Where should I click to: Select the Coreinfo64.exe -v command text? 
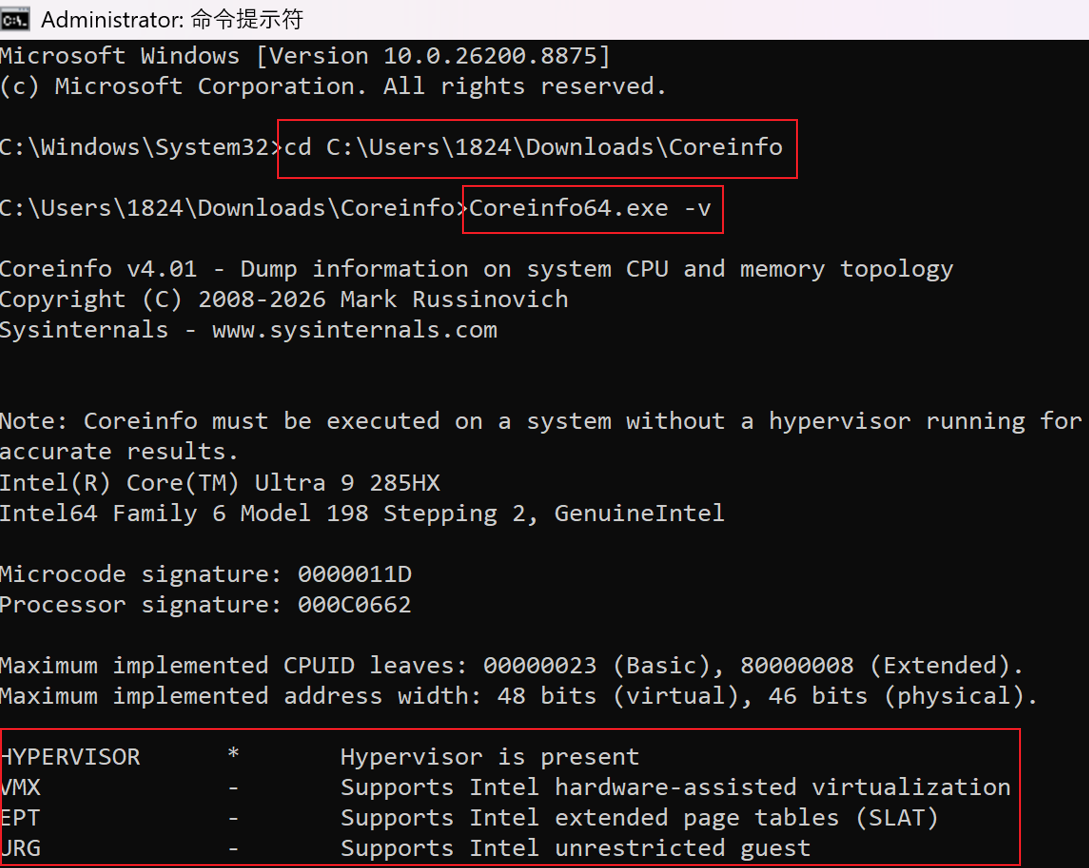(x=590, y=208)
